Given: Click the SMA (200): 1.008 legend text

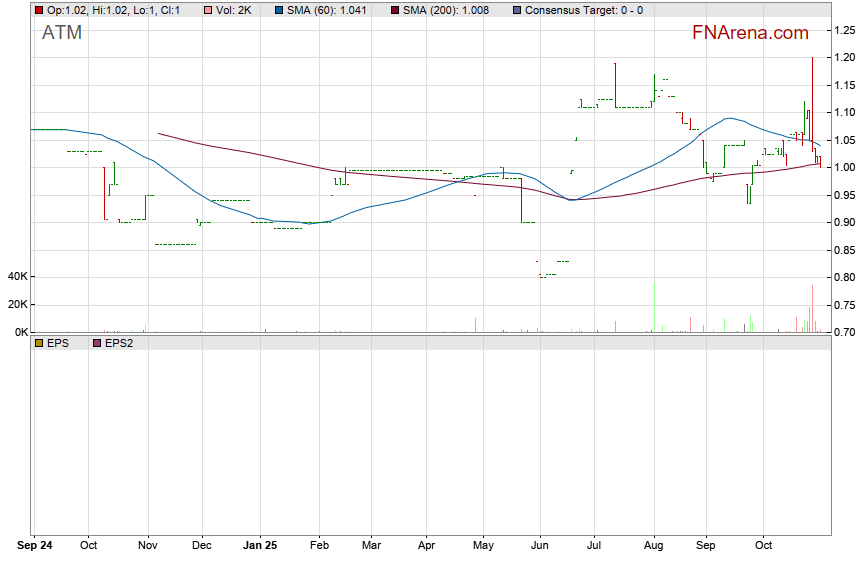Looking at the screenshot, I should [x=448, y=10].
